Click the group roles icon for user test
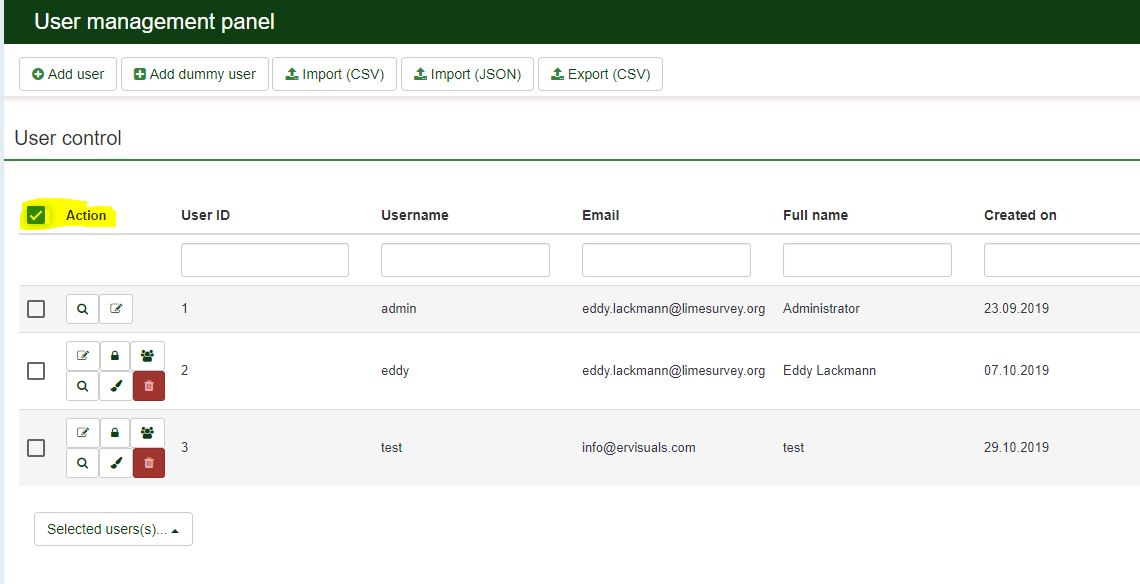The width and height of the screenshot is (1140, 584). [x=148, y=432]
